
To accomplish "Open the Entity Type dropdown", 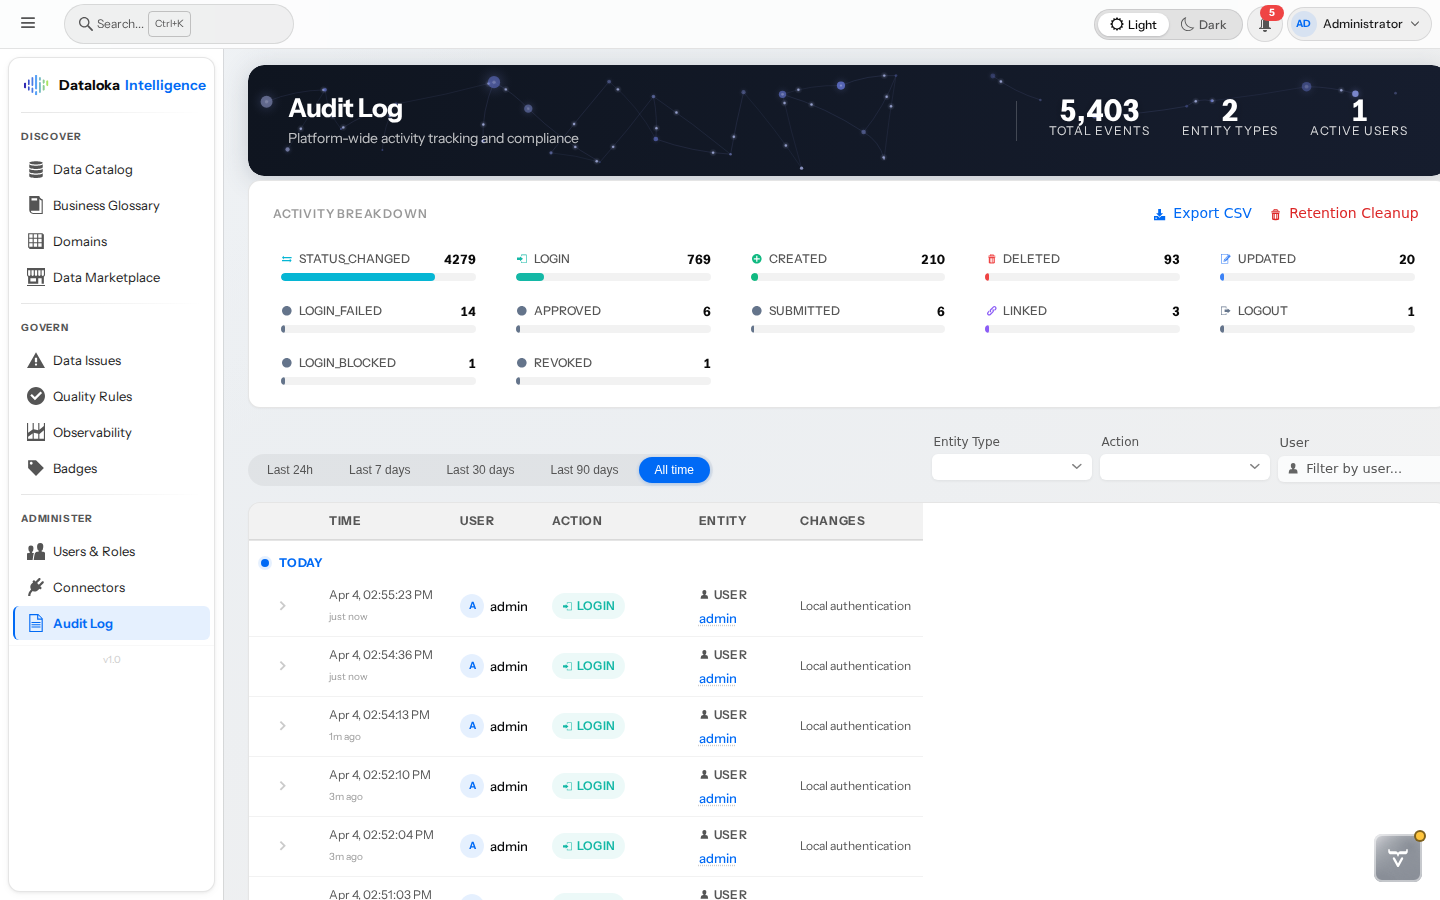I will (x=1011, y=466).
